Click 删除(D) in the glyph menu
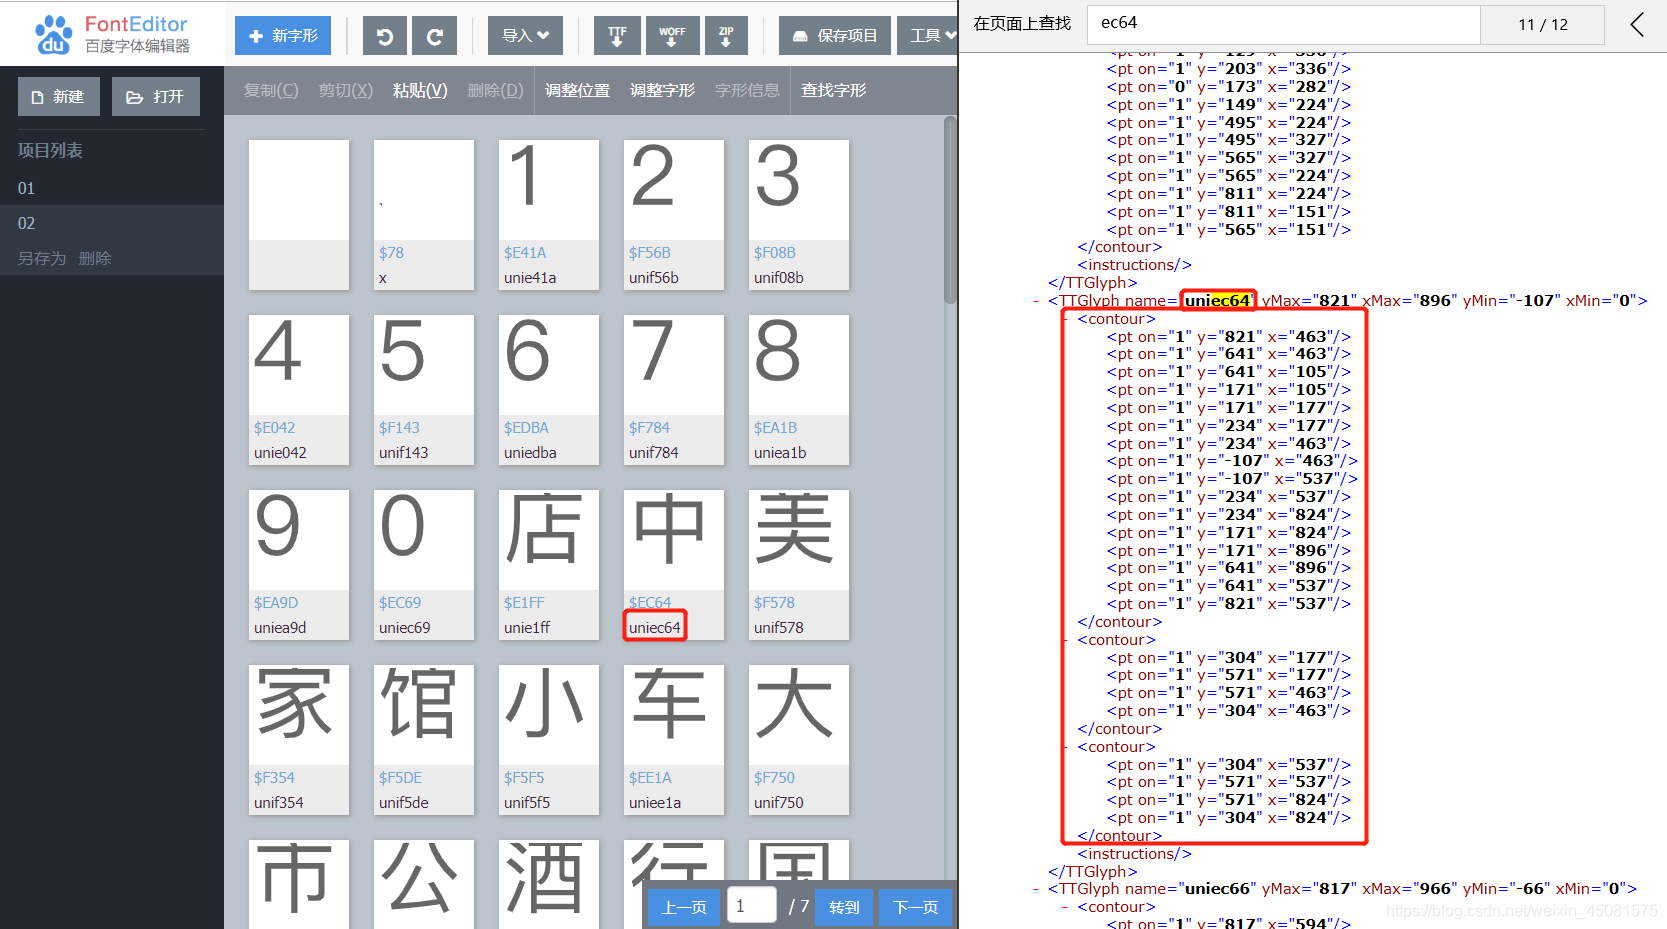The height and width of the screenshot is (929, 1667). pyautogui.click(x=495, y=90)
